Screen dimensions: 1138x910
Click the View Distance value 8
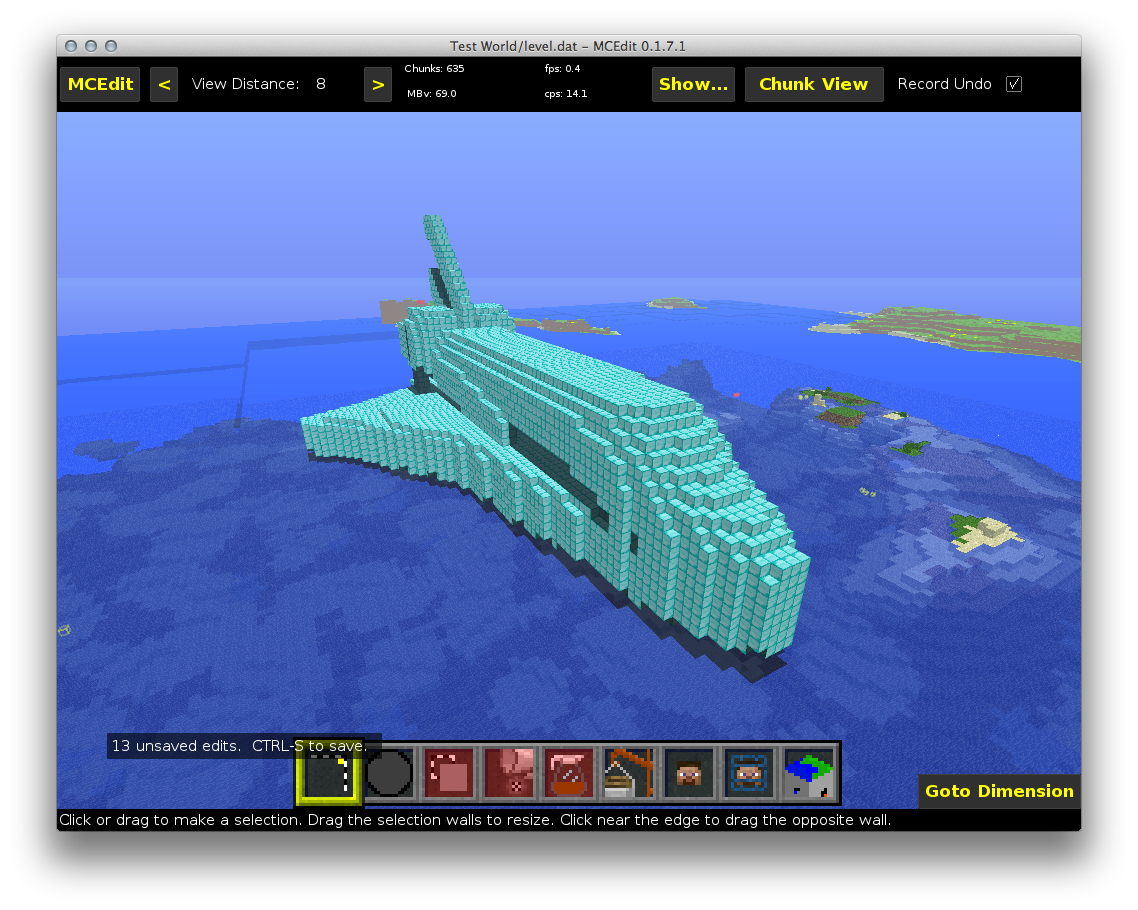[x=321, y=84]
